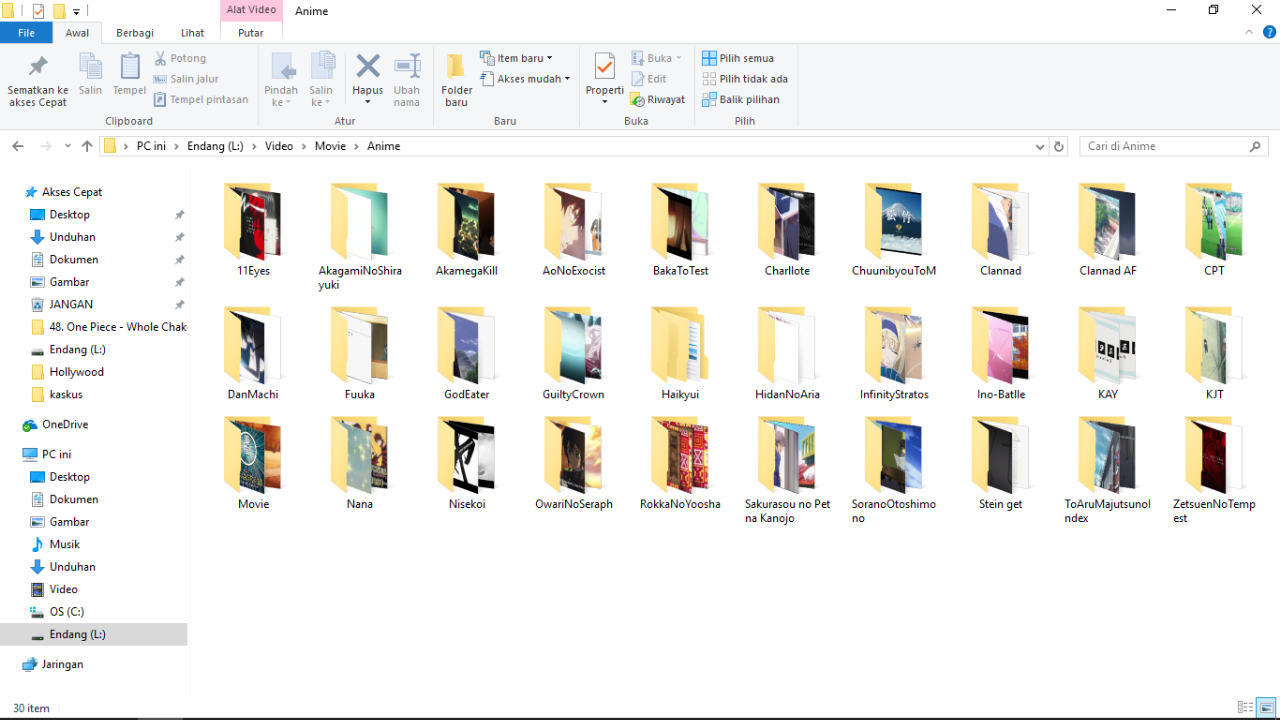This screenshot has width=1280, height=720.
Task: Select Hollywood folder in sidebar
Action: click(77, 372)
